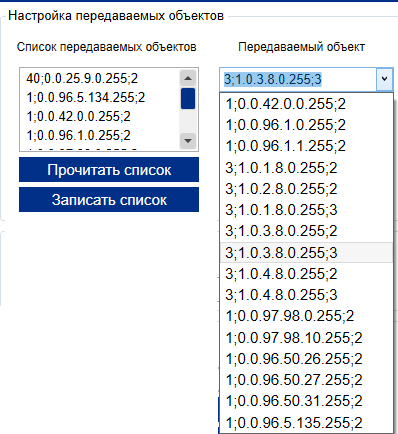Click the blue scrollbar thumb in the object list
This screenshot has height=434, width=398.
pos(188,99)
